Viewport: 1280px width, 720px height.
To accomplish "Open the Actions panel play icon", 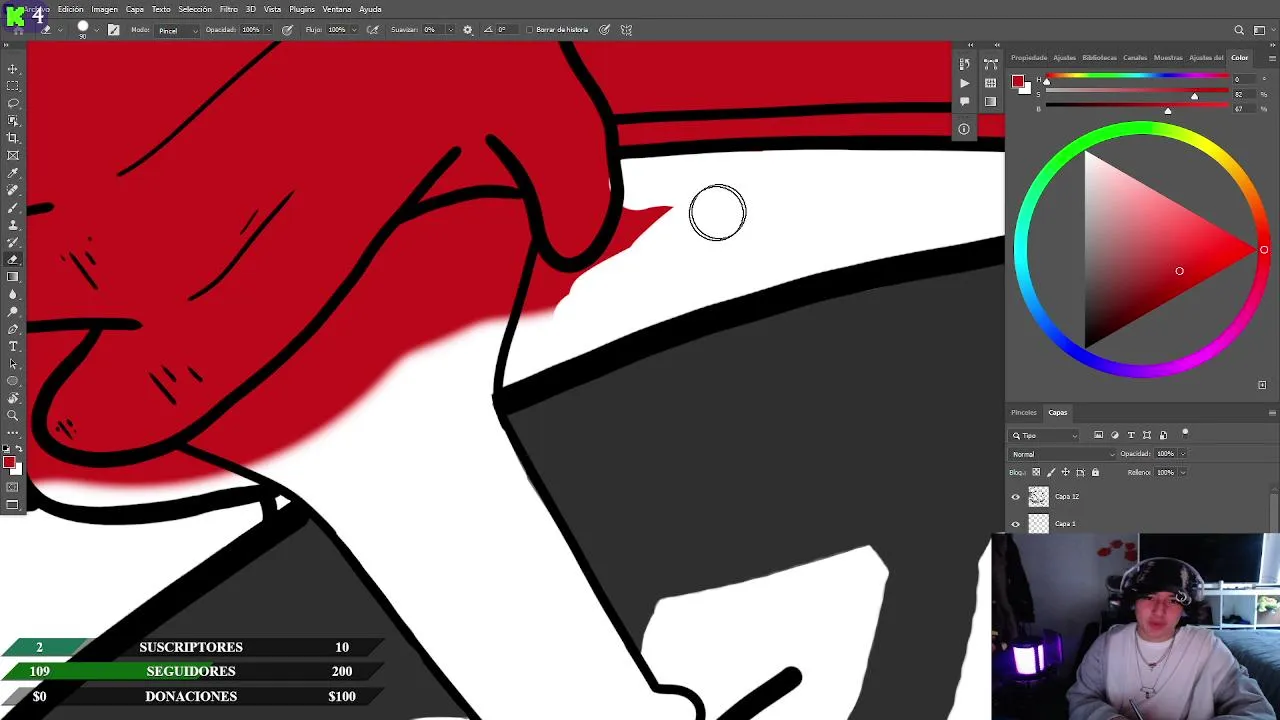I will click(964, 83).
